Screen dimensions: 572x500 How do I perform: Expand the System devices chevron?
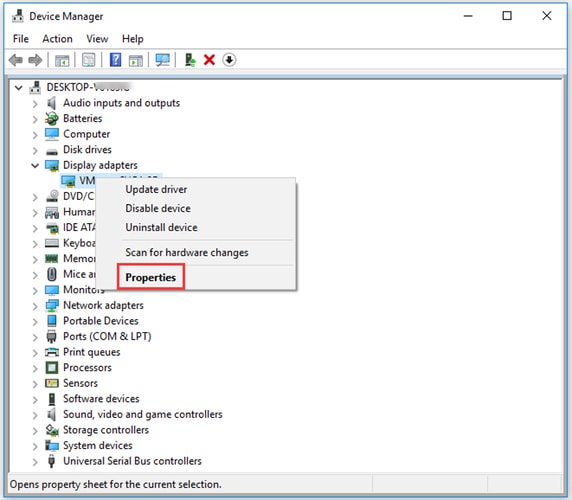click(35, 446)
